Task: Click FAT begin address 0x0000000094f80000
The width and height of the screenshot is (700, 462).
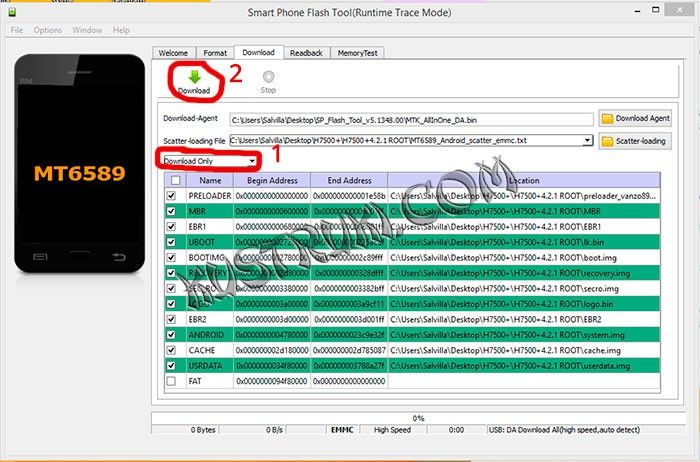Action: [x=272, y=381]
